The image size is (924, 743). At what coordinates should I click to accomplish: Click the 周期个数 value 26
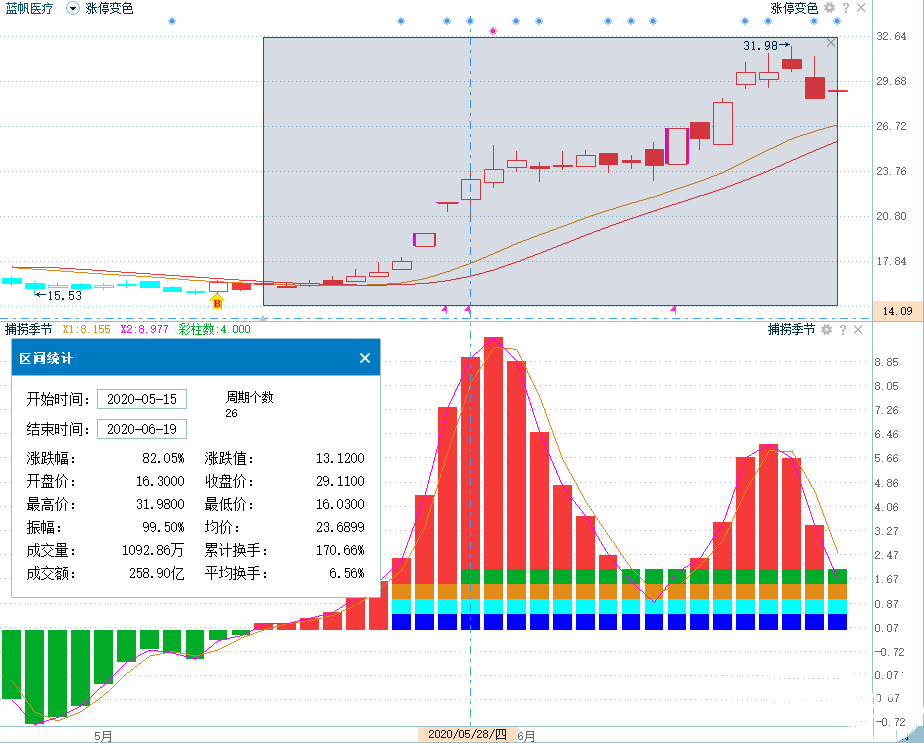[x=232, y=413]
